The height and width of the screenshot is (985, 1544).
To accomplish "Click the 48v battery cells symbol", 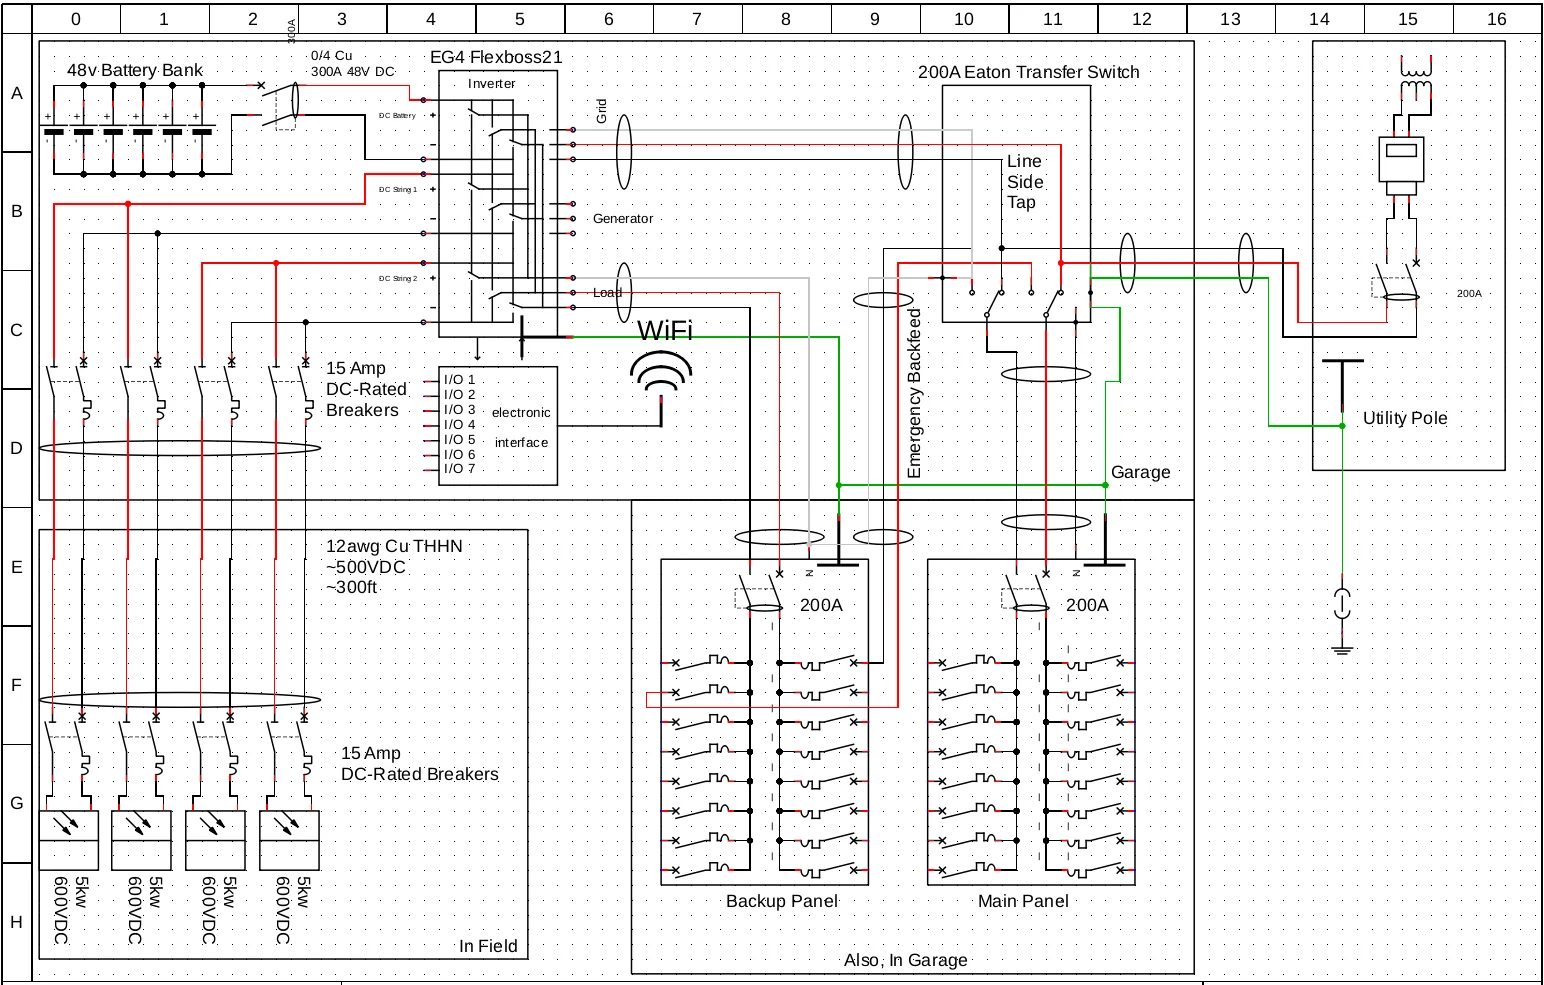I will [x=128, y=131].
